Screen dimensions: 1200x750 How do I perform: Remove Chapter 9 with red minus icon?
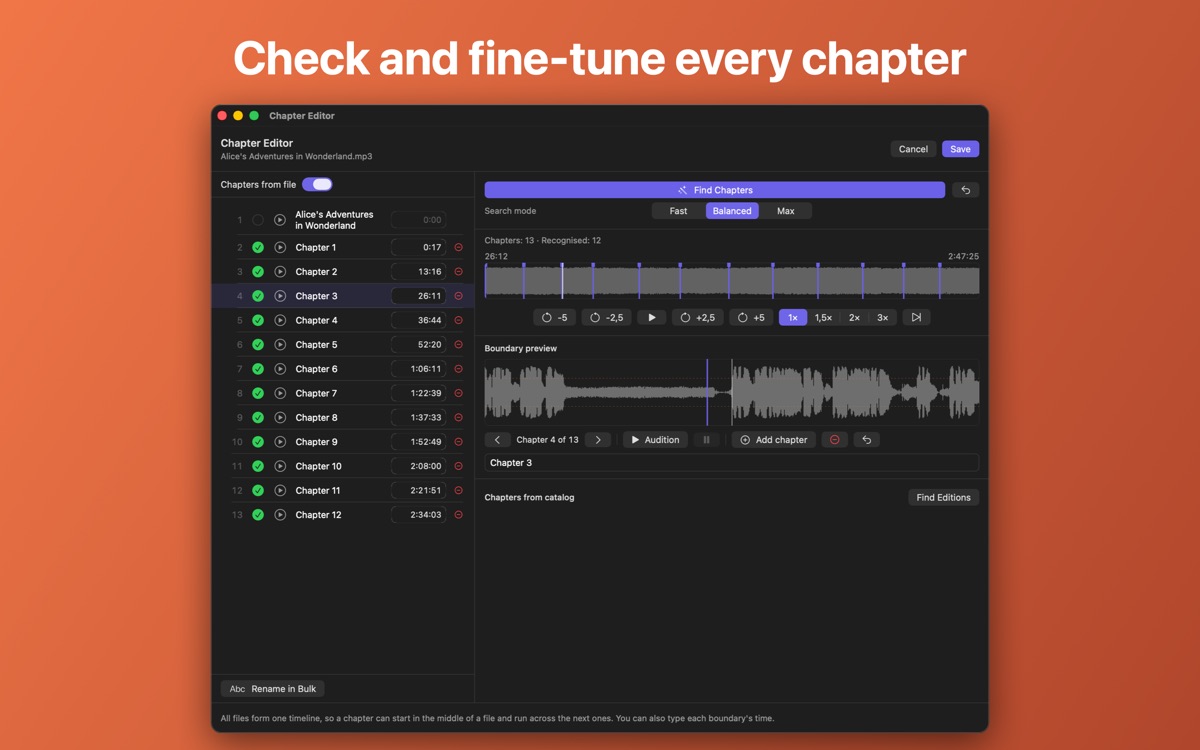(x=459, y=442)
